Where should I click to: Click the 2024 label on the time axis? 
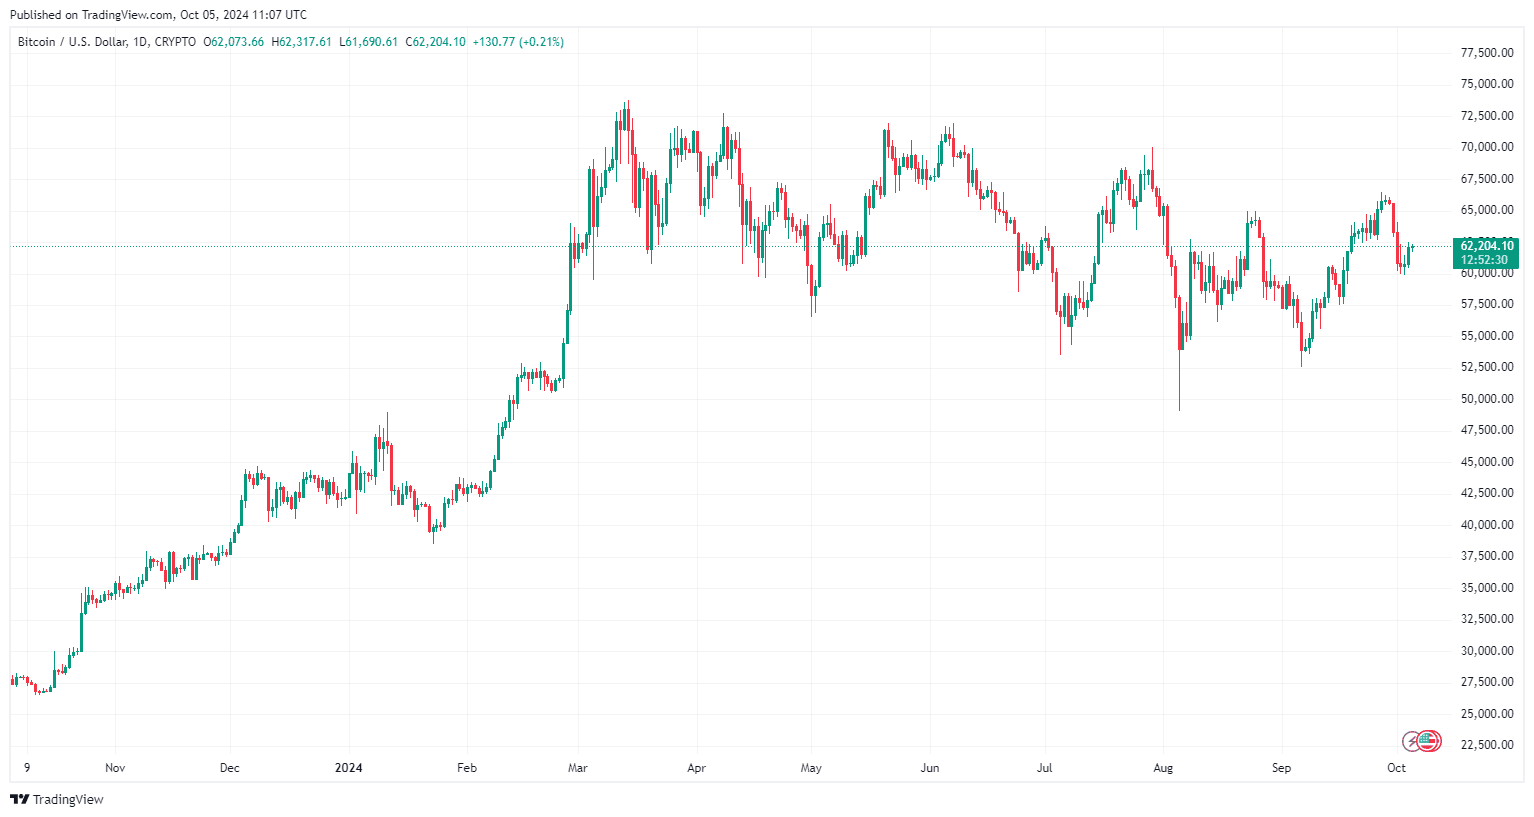pyautogui.click(x=349, y=768)
